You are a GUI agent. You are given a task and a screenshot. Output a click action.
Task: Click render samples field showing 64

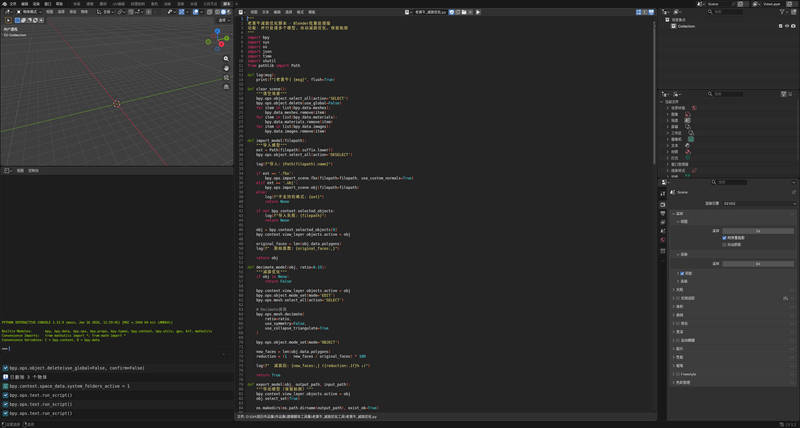758,264
